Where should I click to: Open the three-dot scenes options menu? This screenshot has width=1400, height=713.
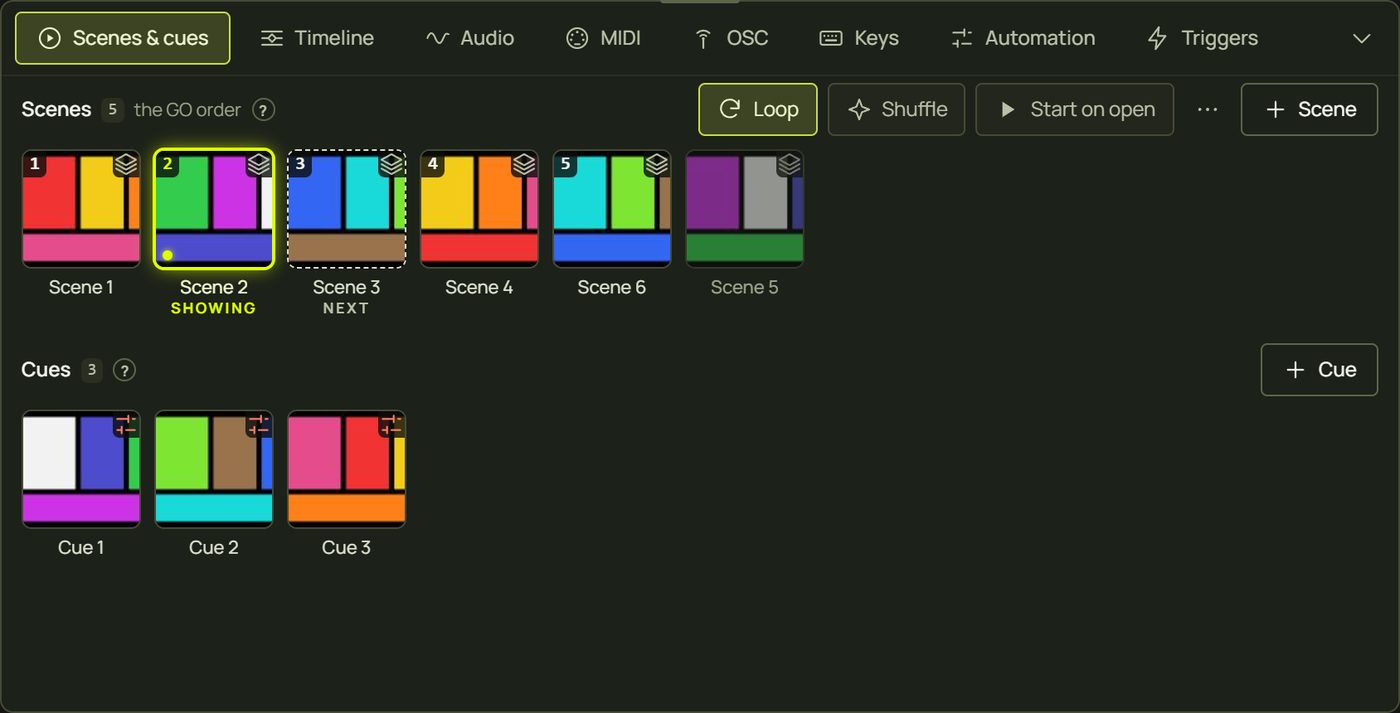[x=1208, y=109]
